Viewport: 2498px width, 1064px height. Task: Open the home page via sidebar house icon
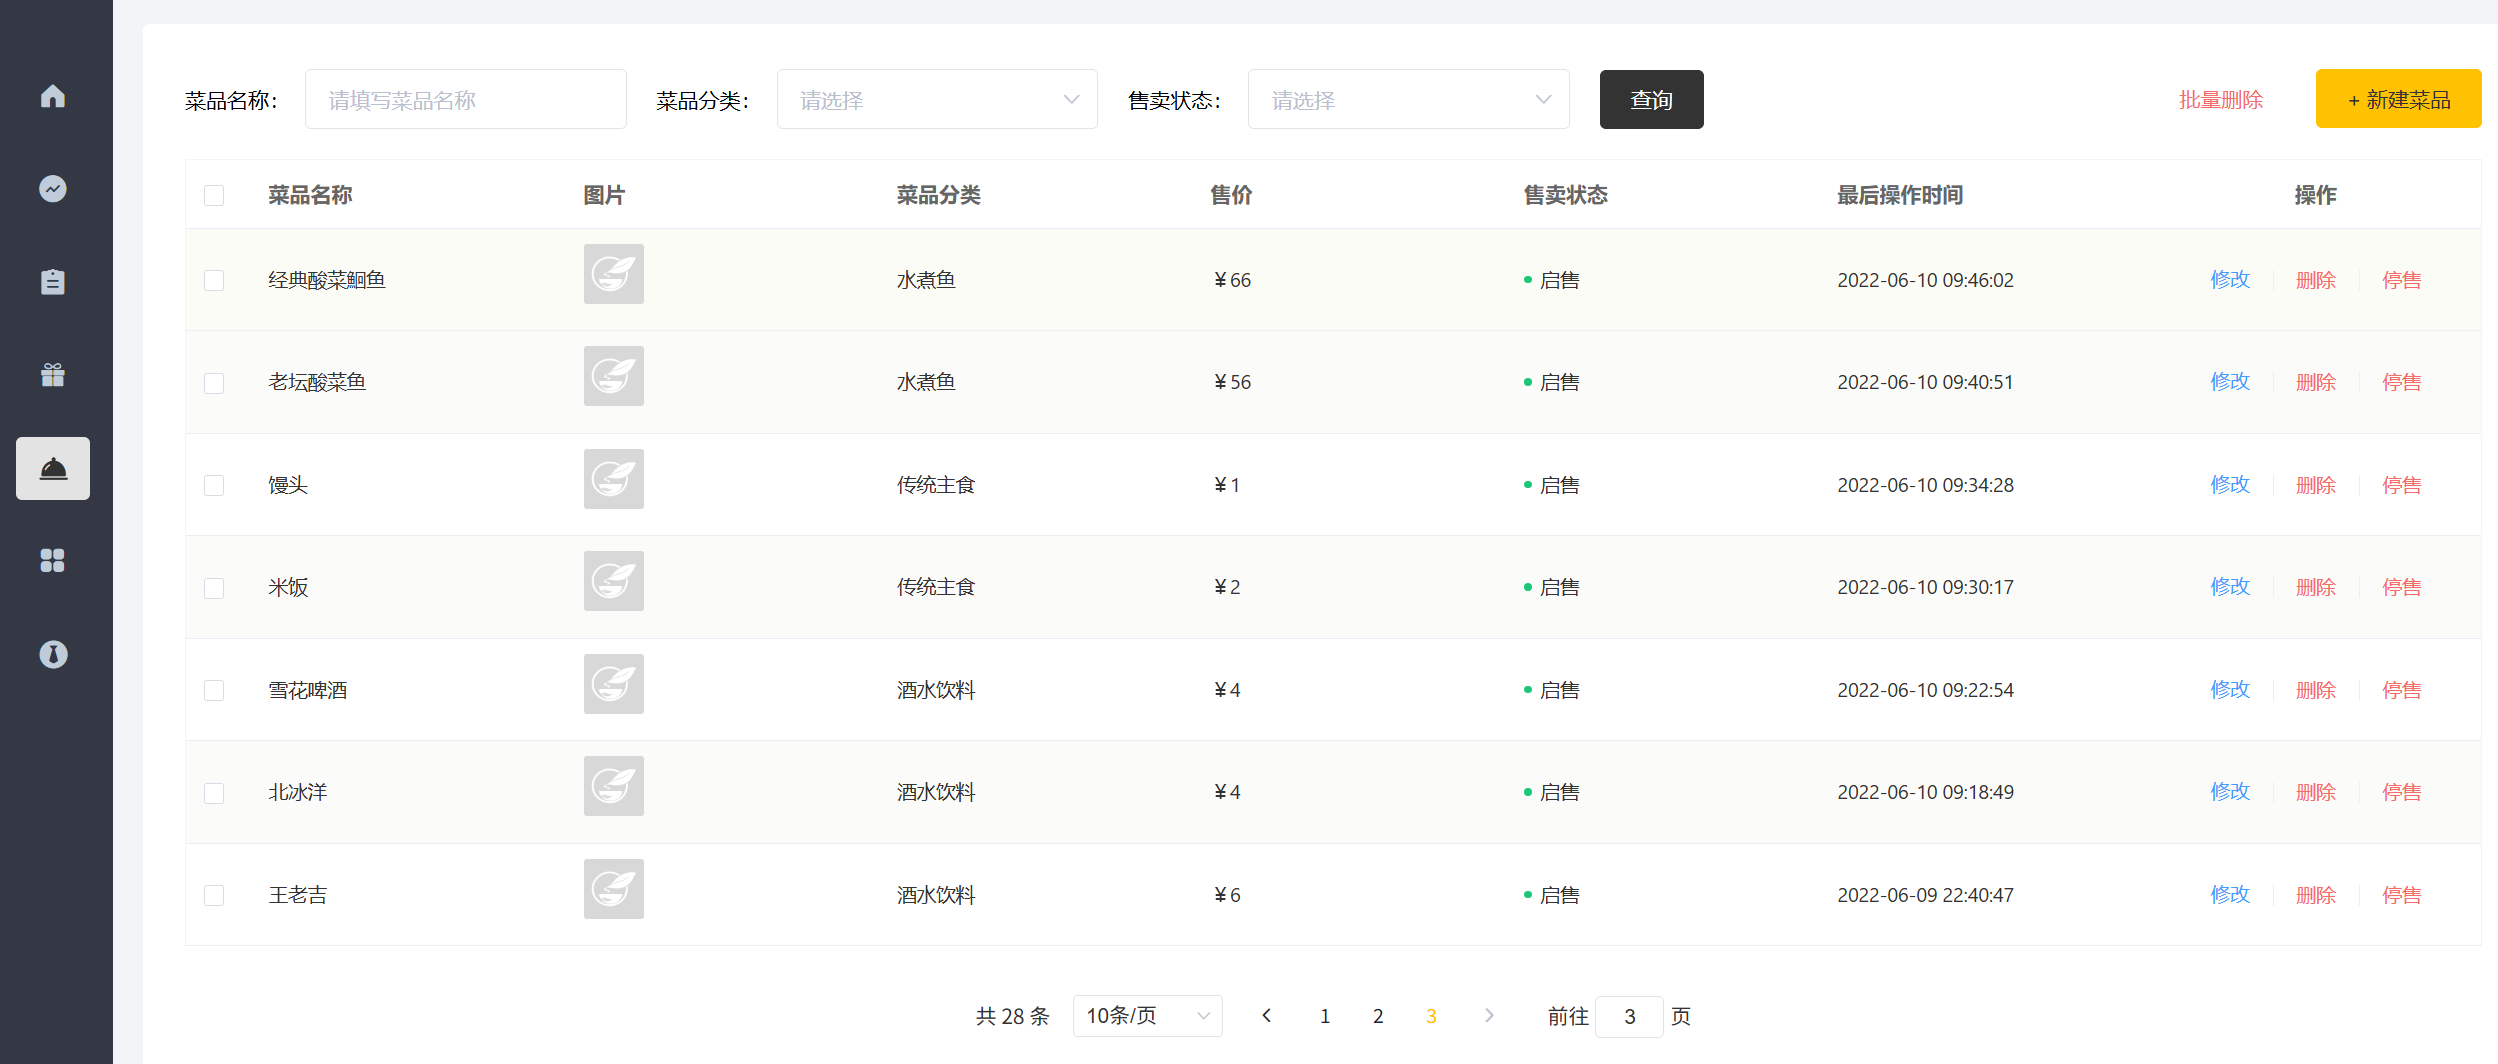[x=52, y=95]
